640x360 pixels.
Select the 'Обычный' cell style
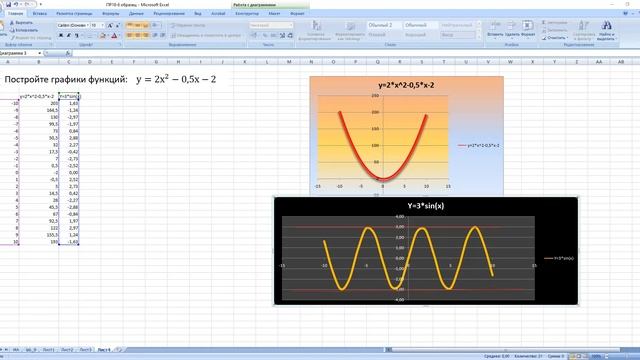[x=420, y=25]
